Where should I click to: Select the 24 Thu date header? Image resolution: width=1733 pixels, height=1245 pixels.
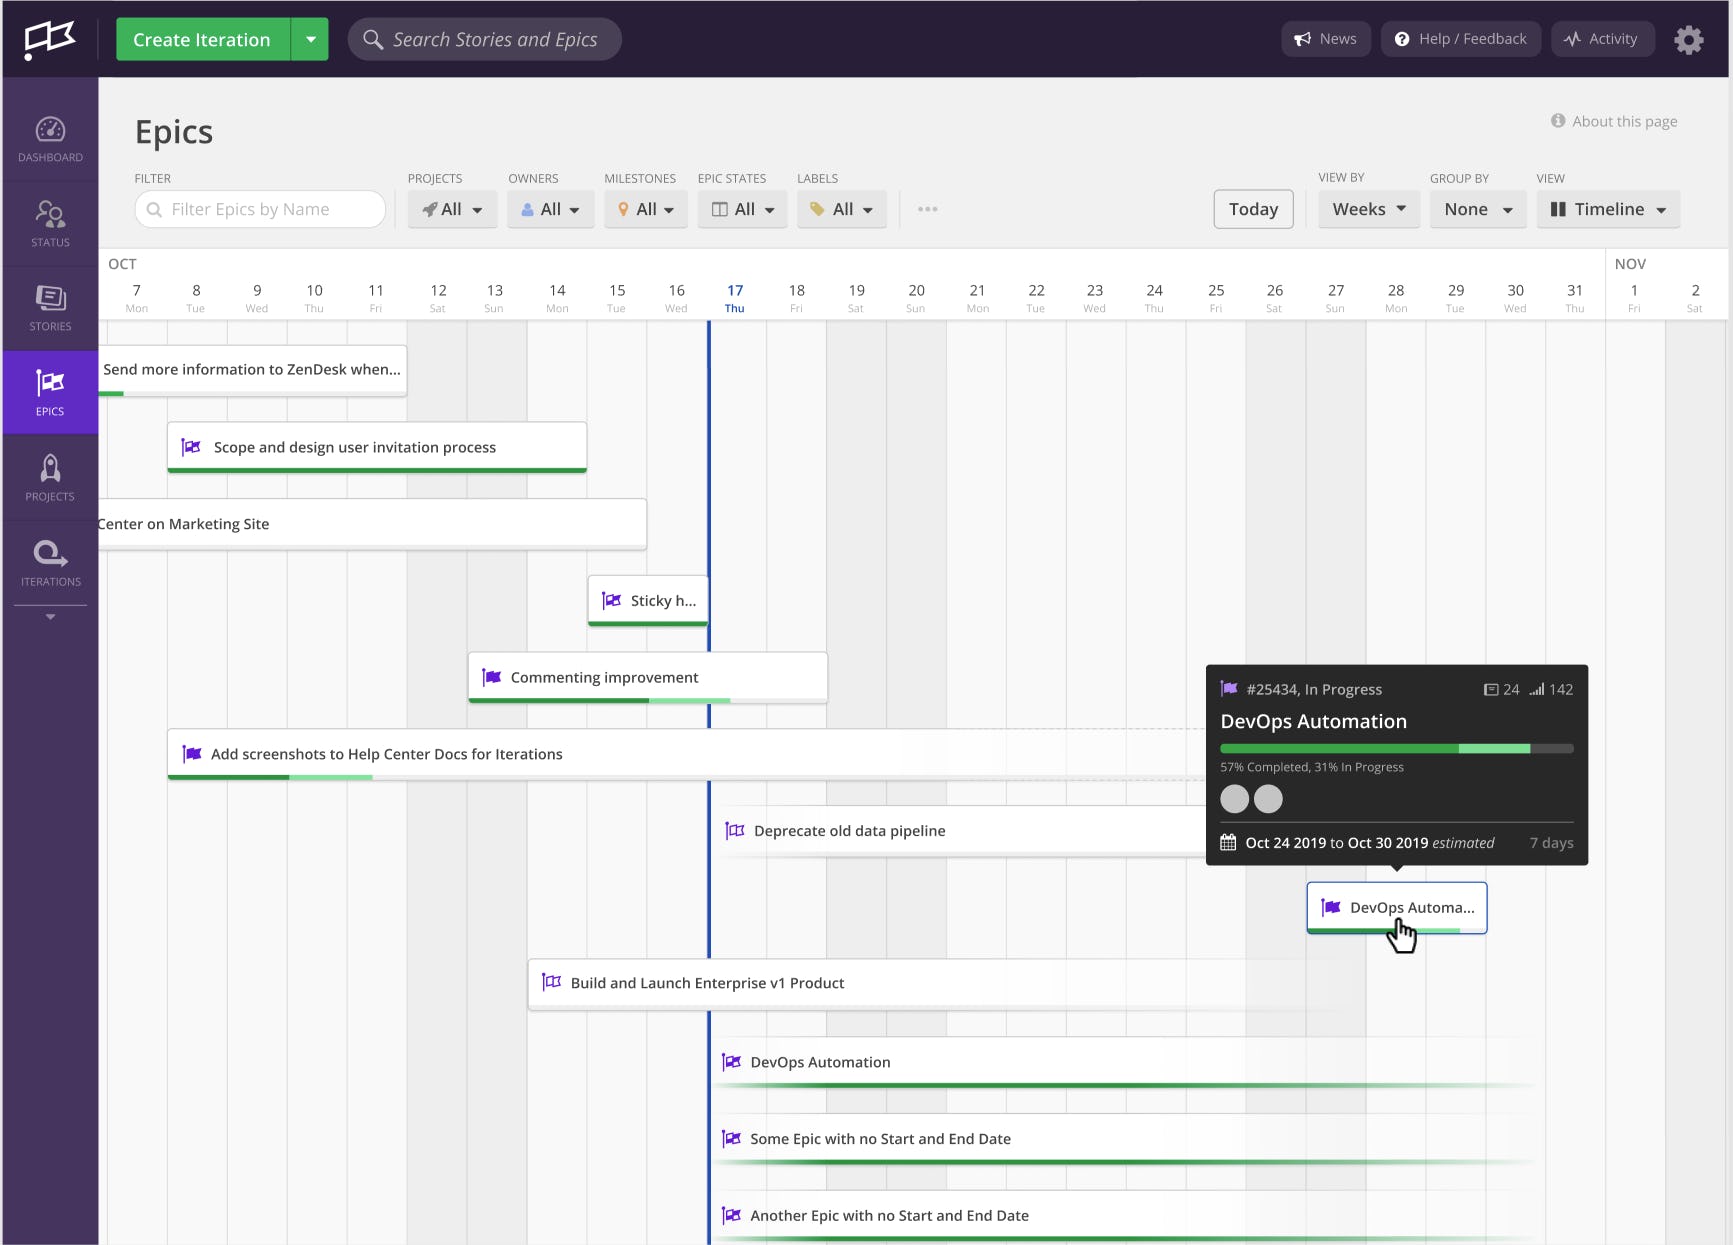coord(1154,297)
